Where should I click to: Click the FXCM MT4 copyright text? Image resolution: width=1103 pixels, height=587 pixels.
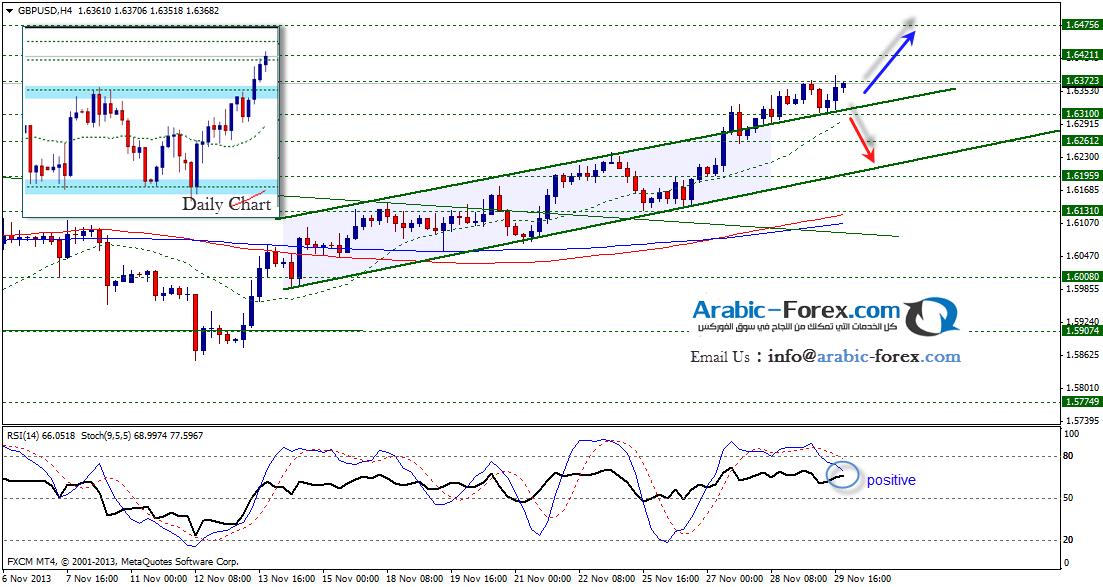[x=122, y=562]
